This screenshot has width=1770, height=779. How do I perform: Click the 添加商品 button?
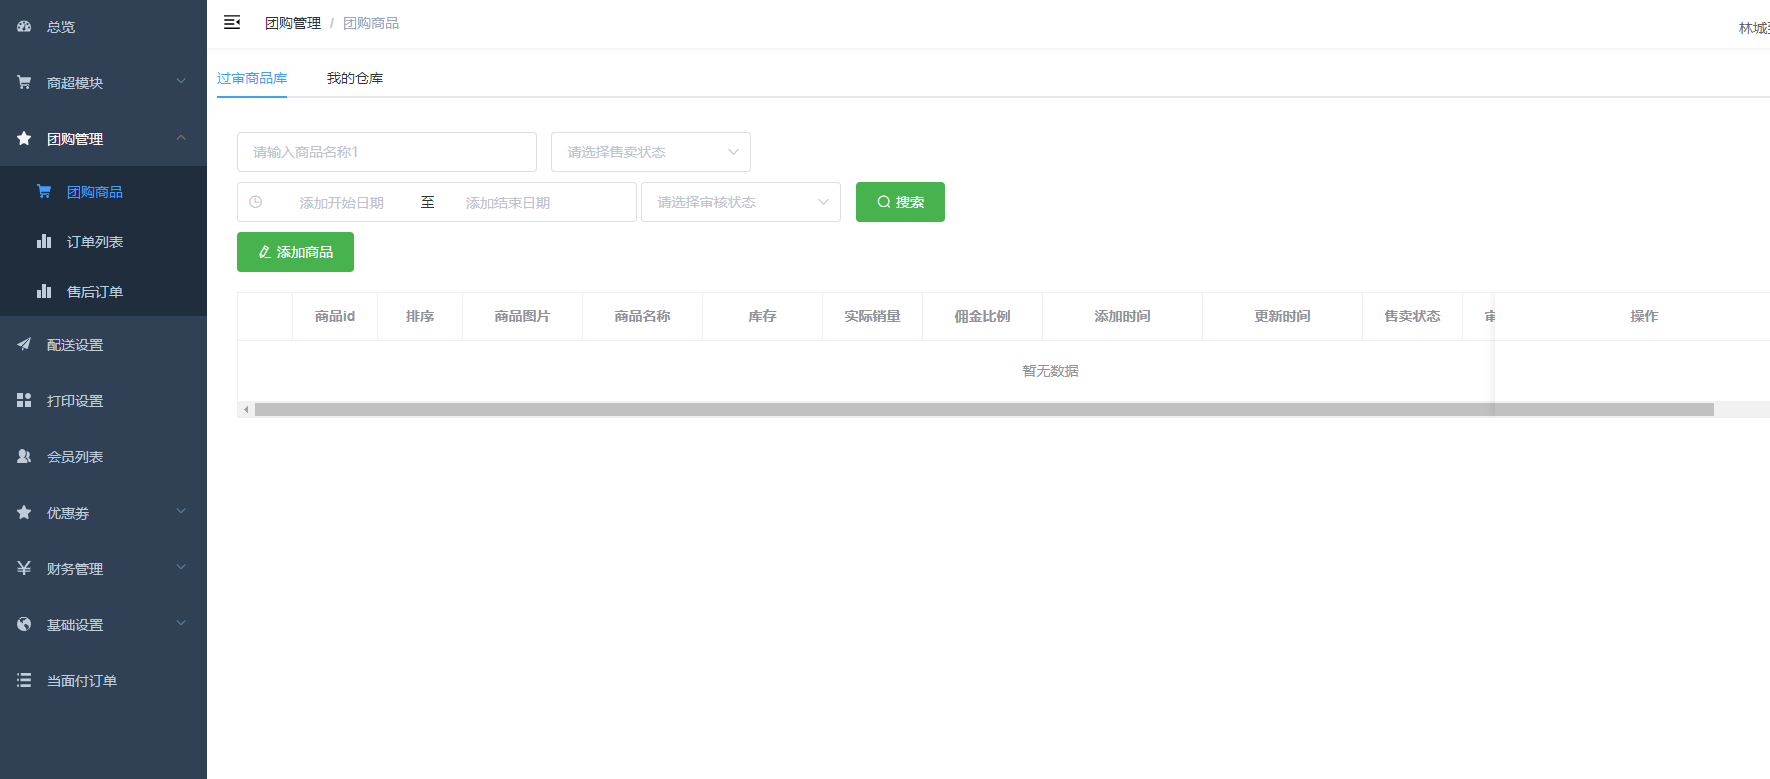click(295, 252)
